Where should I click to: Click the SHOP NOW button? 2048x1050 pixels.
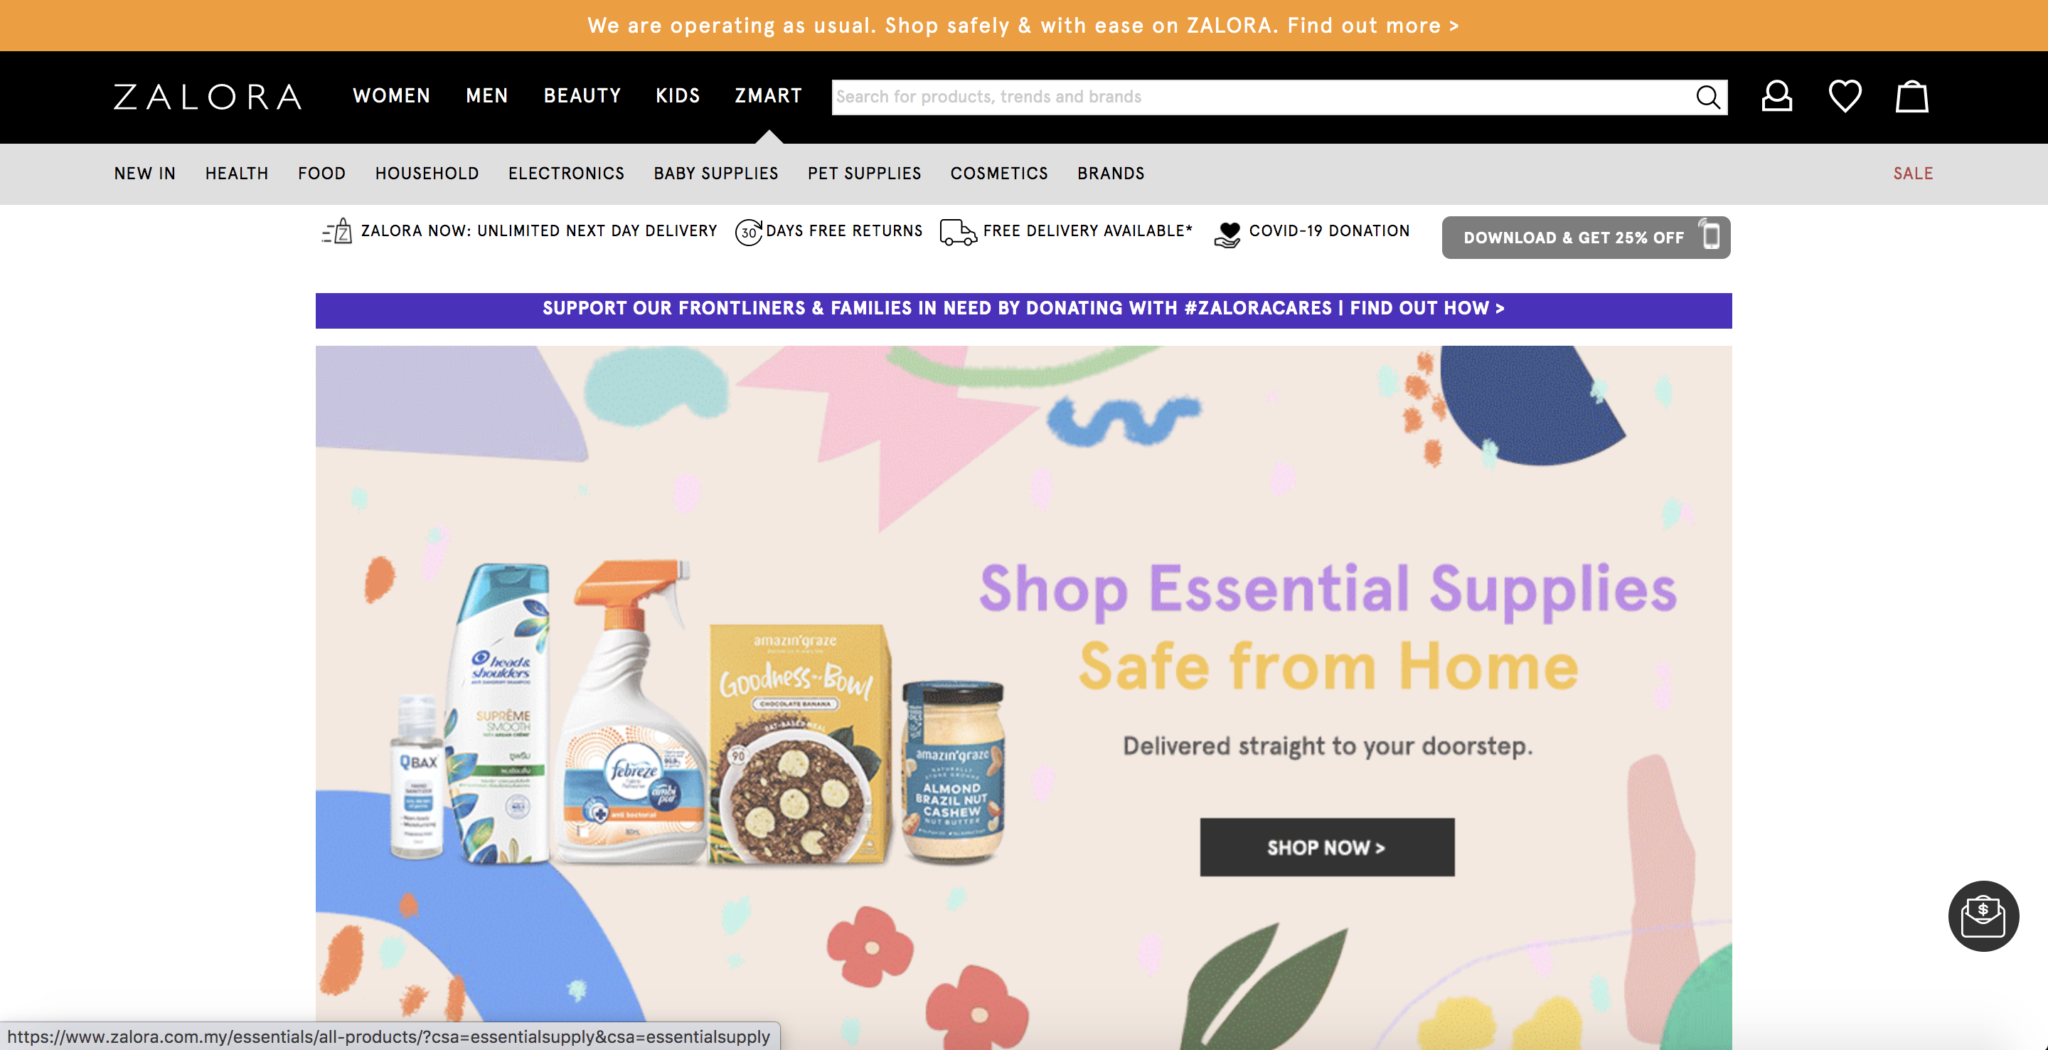[x=1327, y=847]
